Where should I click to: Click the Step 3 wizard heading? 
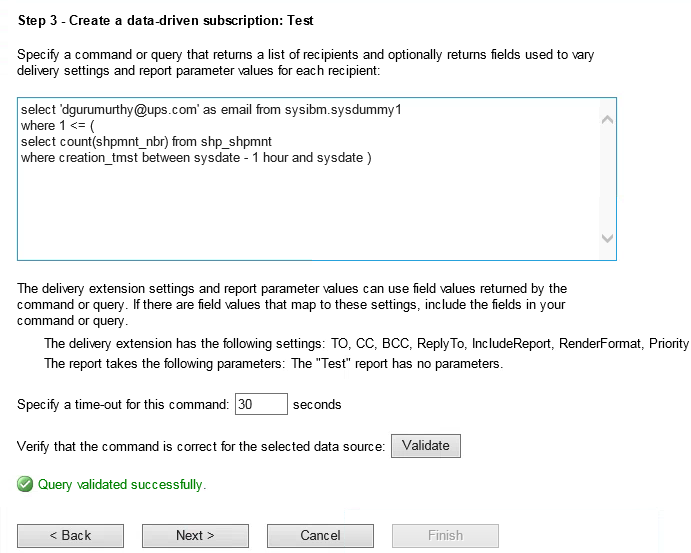tap(166, 21)
